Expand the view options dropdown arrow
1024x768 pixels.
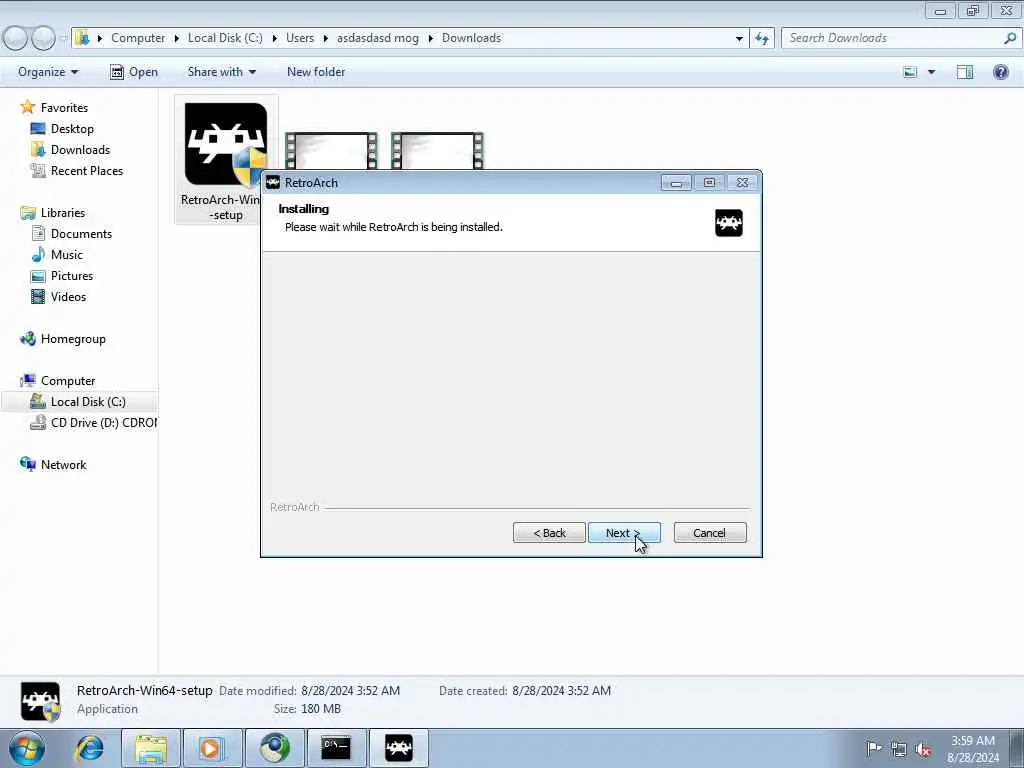[931, 72]
